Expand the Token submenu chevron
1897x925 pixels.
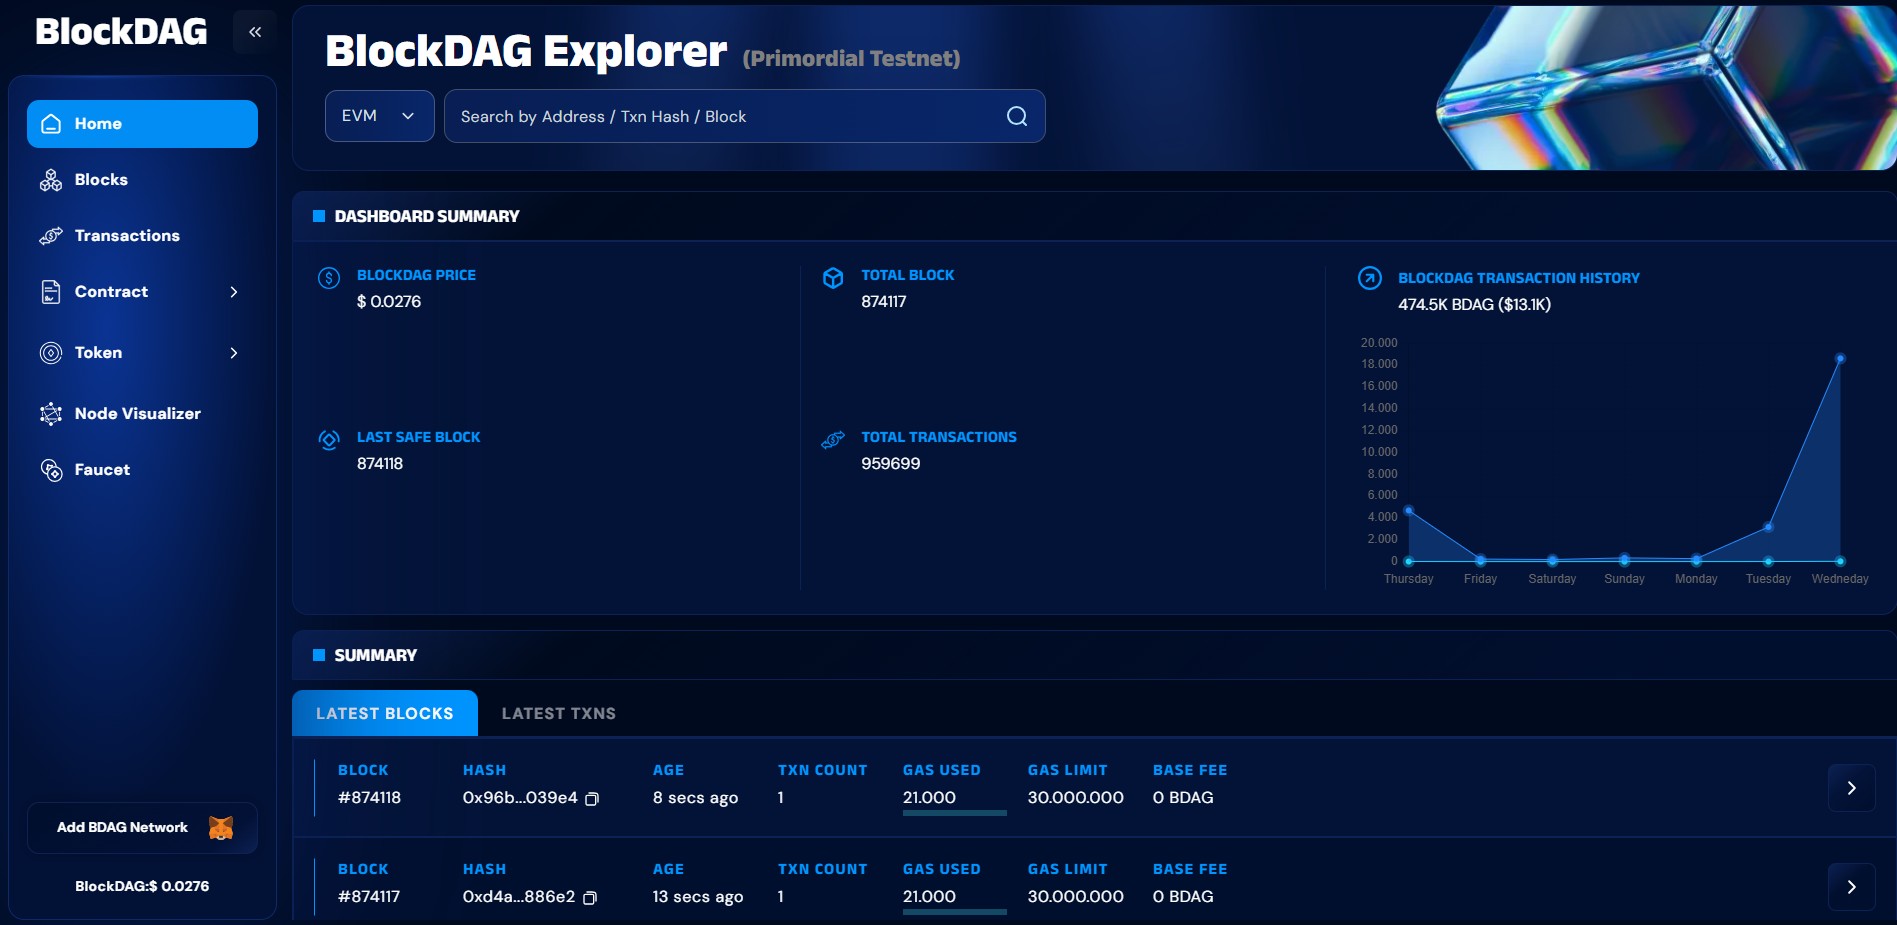pos(234,353)
